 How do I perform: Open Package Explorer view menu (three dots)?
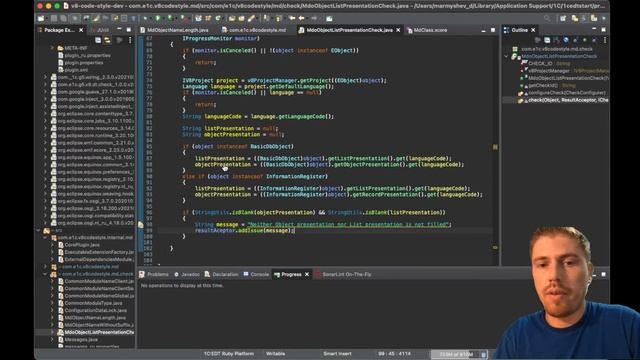coord(130,40)
